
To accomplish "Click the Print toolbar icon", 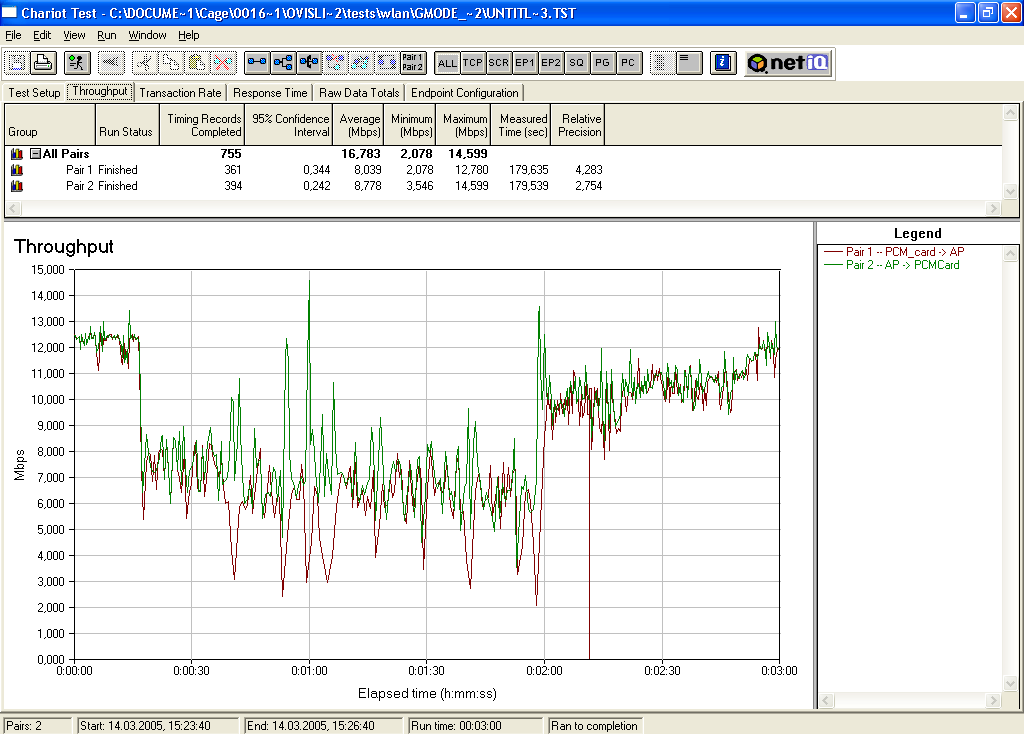I will tap(43, 63).
